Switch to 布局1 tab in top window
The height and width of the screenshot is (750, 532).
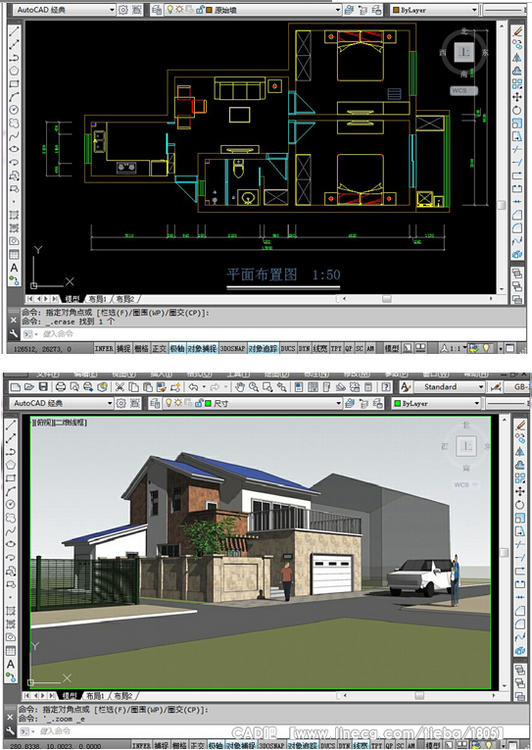point(97,299)
